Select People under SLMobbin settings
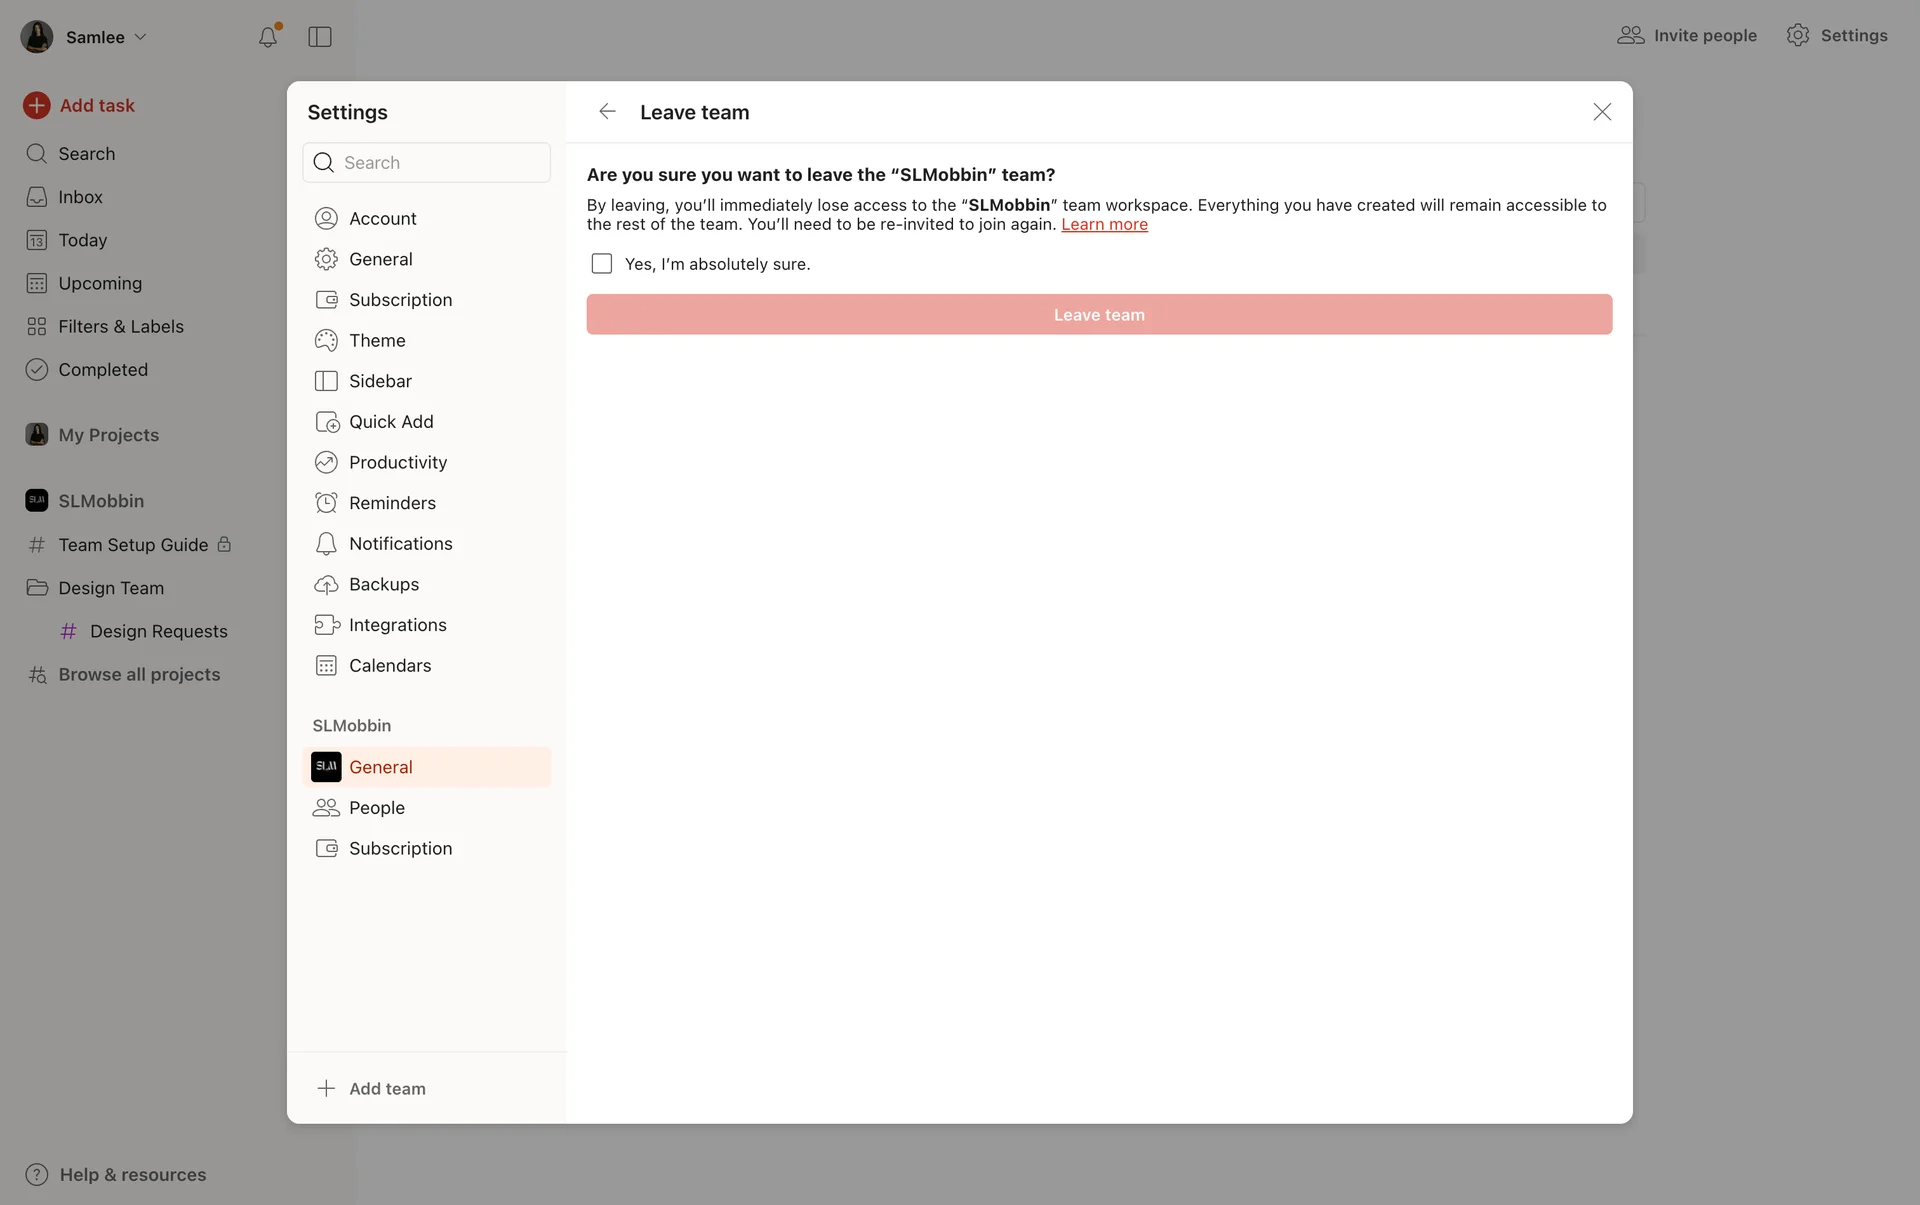1920x1205 pixels. pos(376,808)
